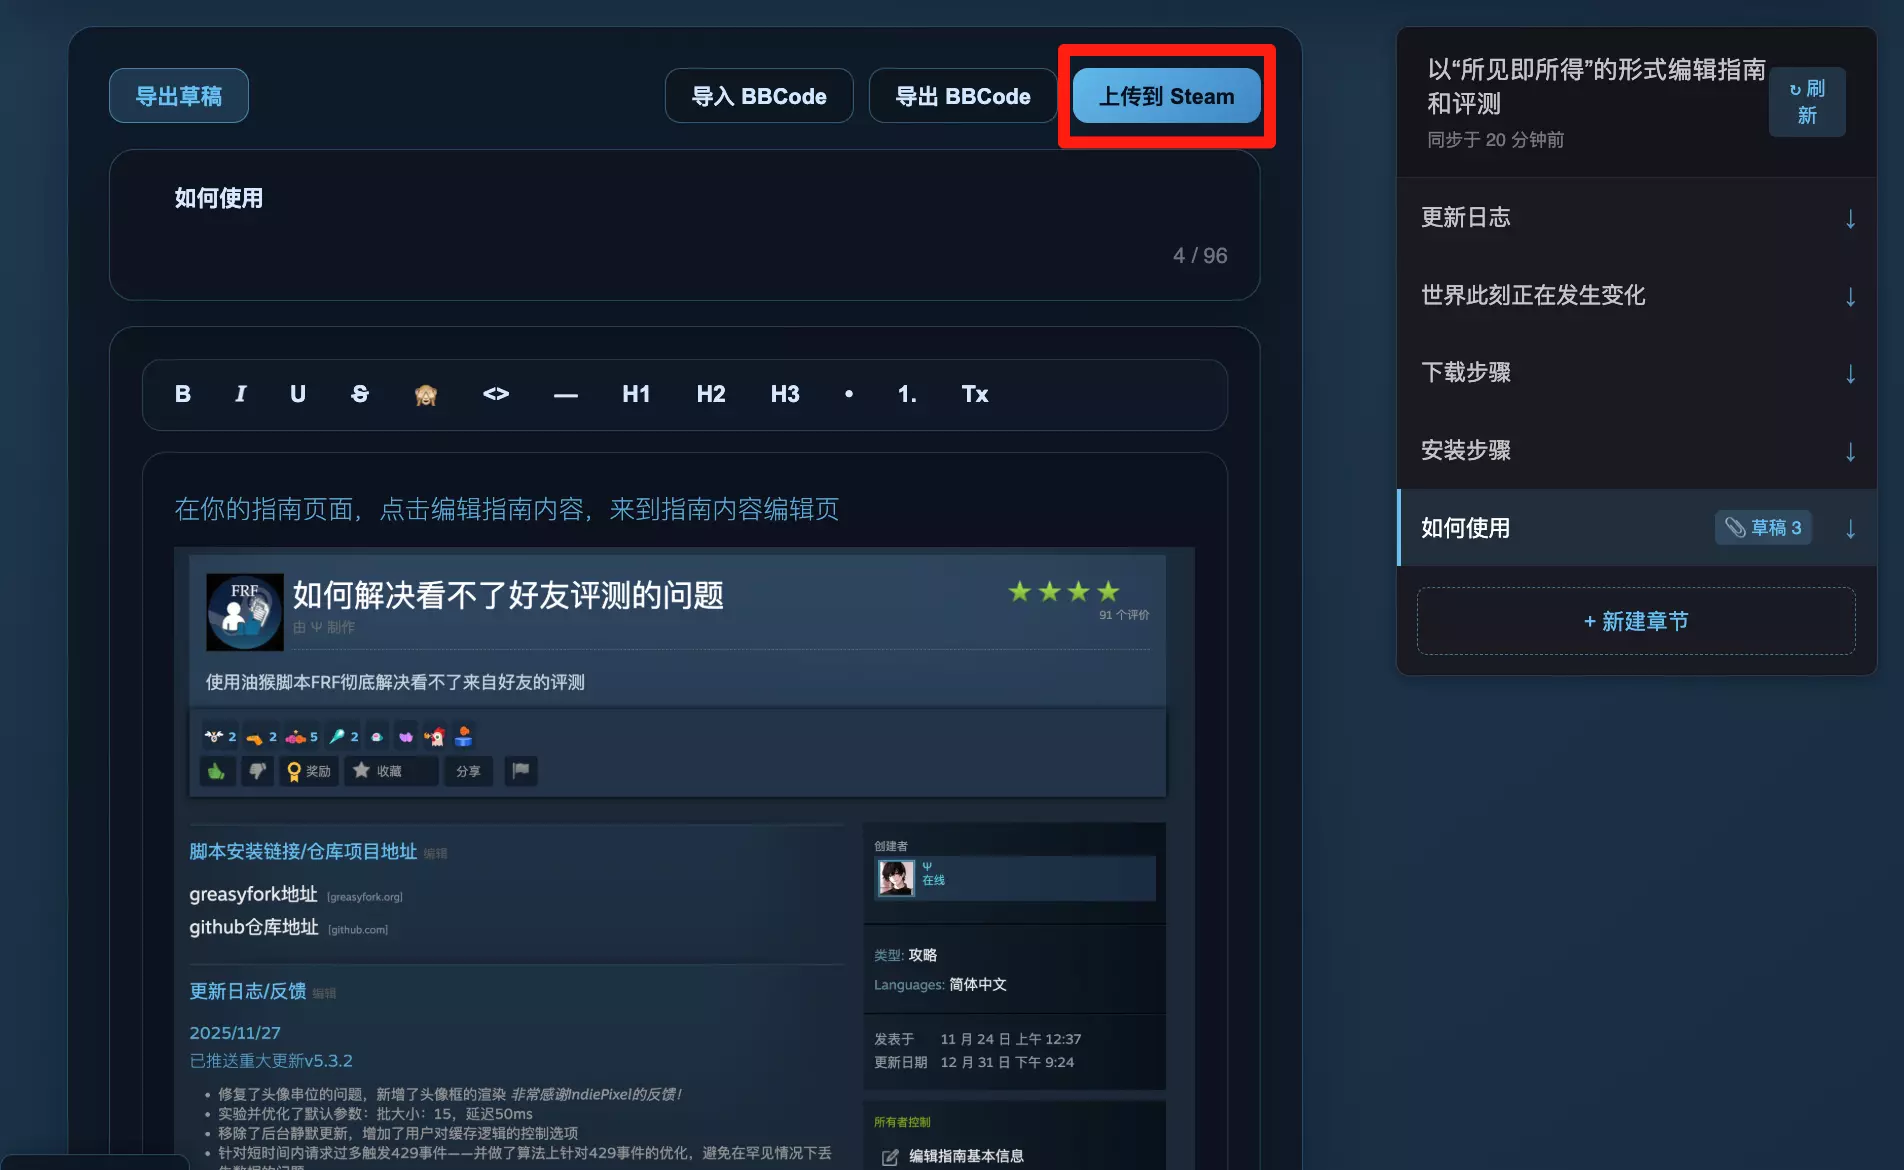The height and width of the screenshot is (1170, 1904).
Task: Select the 下载步骤 chapter
Action: (x=1636, y=373)
